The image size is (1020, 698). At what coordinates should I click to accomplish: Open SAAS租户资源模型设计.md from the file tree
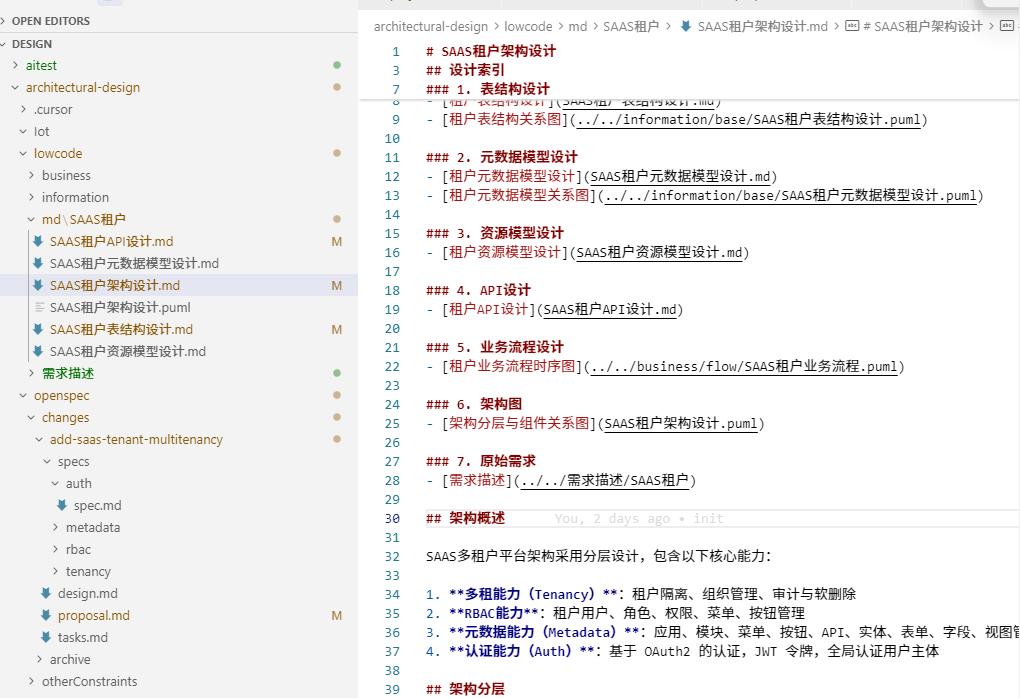click(x=127, y=351)
